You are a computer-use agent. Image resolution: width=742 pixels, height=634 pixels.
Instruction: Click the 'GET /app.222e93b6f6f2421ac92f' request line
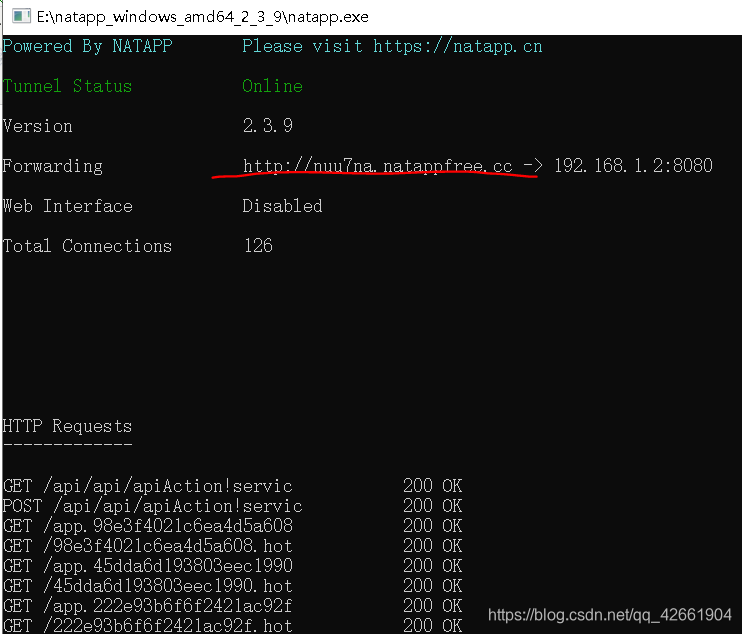click(148, 606)
